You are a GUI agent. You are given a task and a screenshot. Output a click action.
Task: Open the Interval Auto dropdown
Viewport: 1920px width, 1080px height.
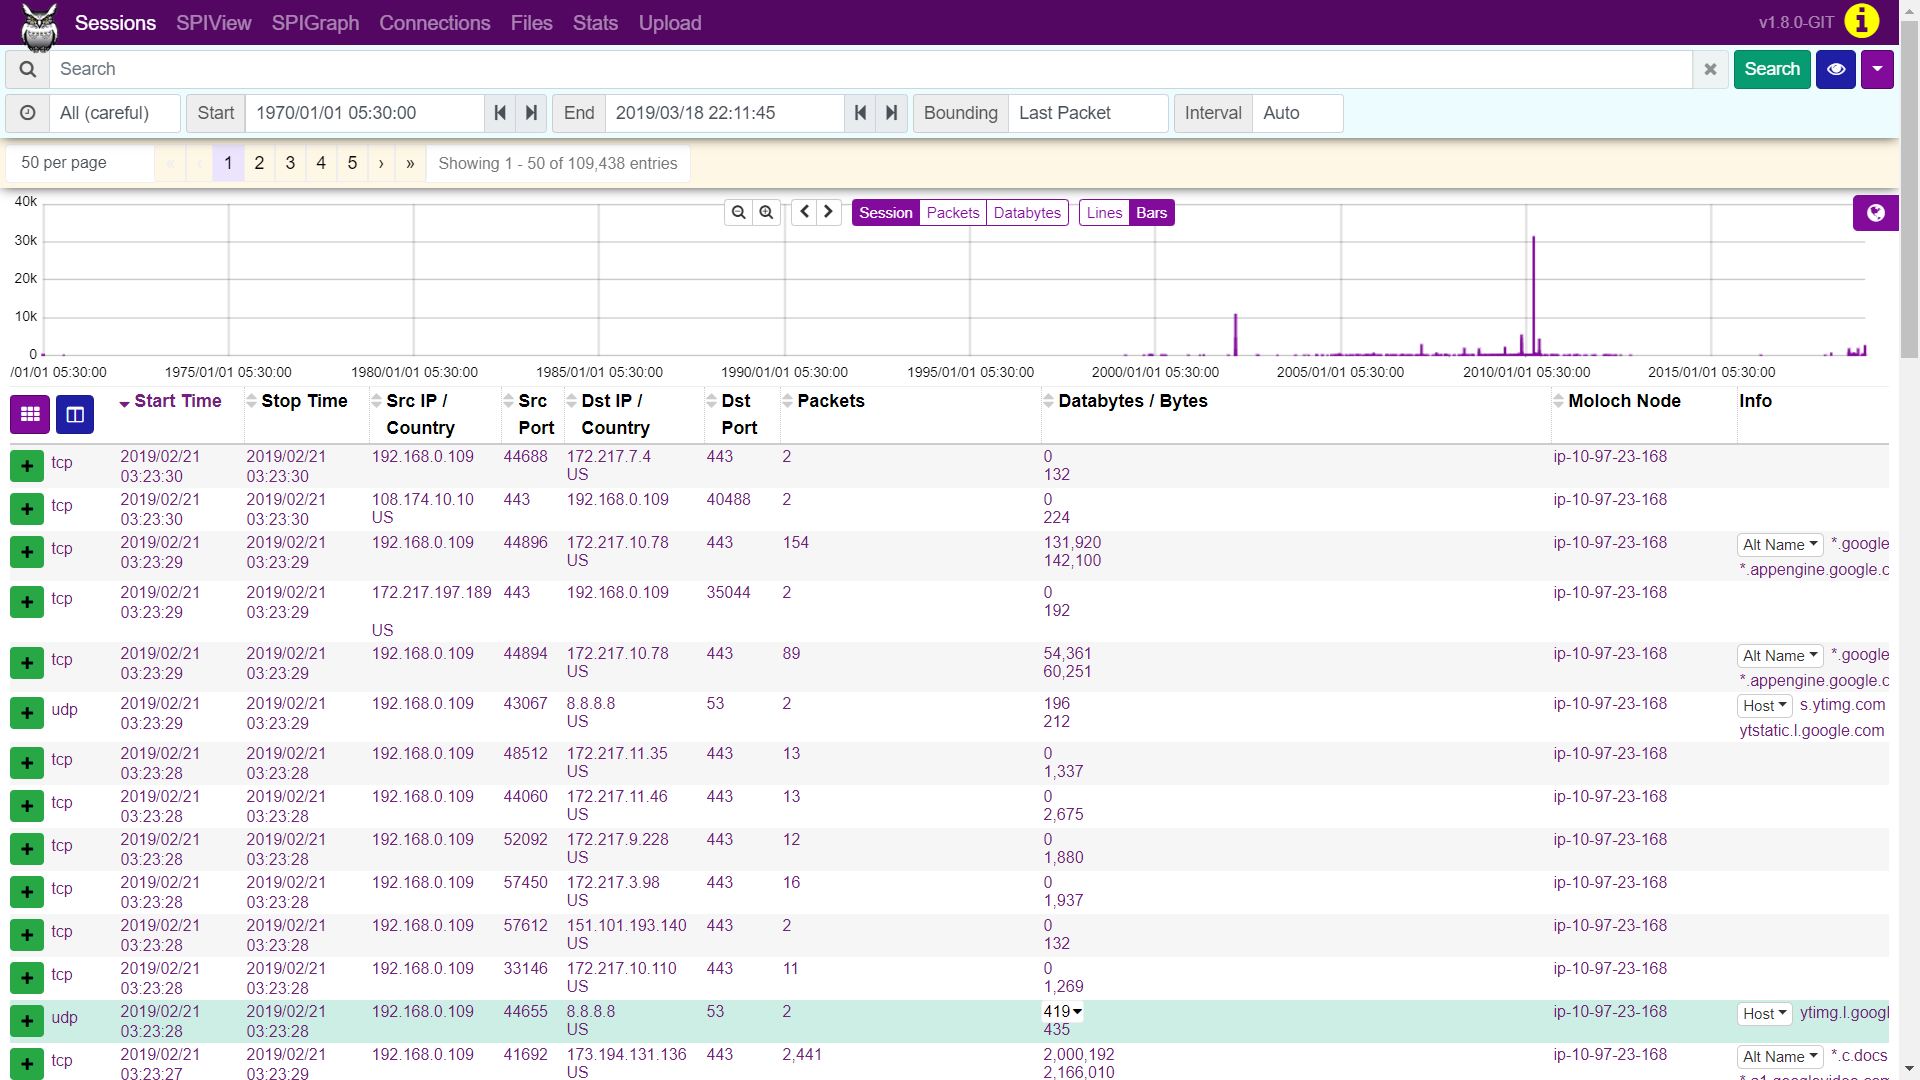pyautogui.click(x=1298, y=113)
